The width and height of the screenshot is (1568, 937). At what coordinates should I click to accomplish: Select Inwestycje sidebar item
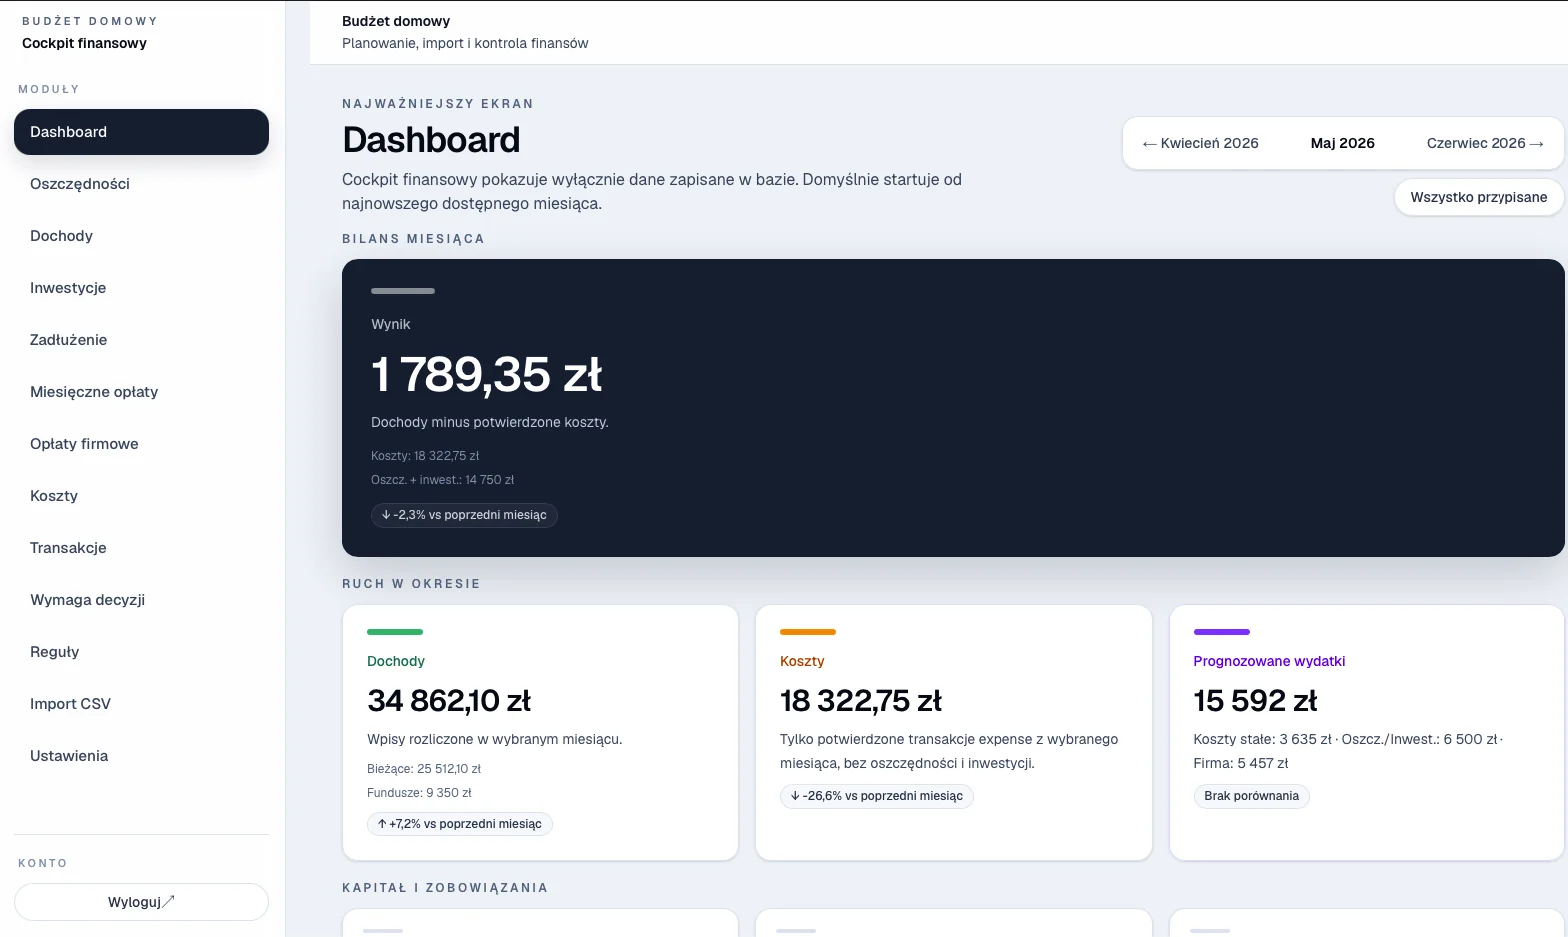[141, 288]
